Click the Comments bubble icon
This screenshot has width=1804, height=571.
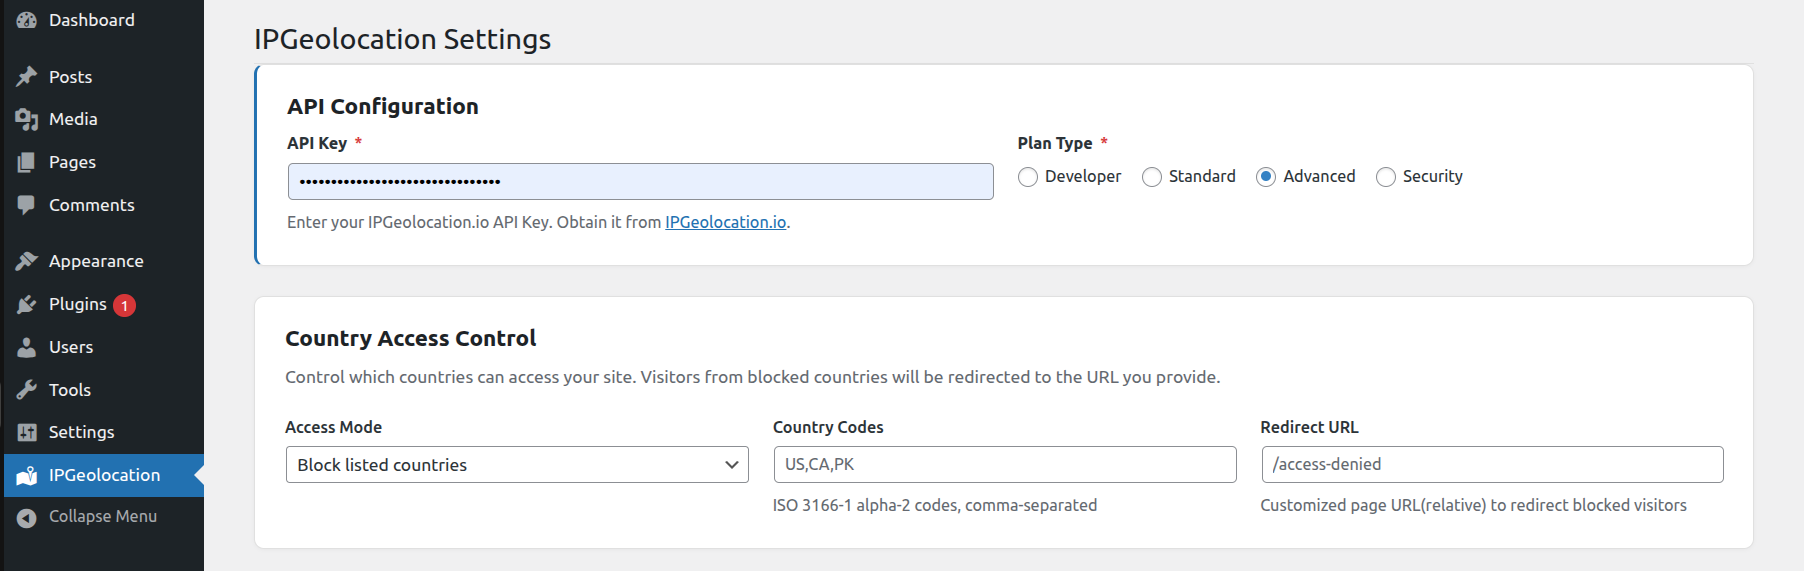pyautogui.click(x=27, y=205)
